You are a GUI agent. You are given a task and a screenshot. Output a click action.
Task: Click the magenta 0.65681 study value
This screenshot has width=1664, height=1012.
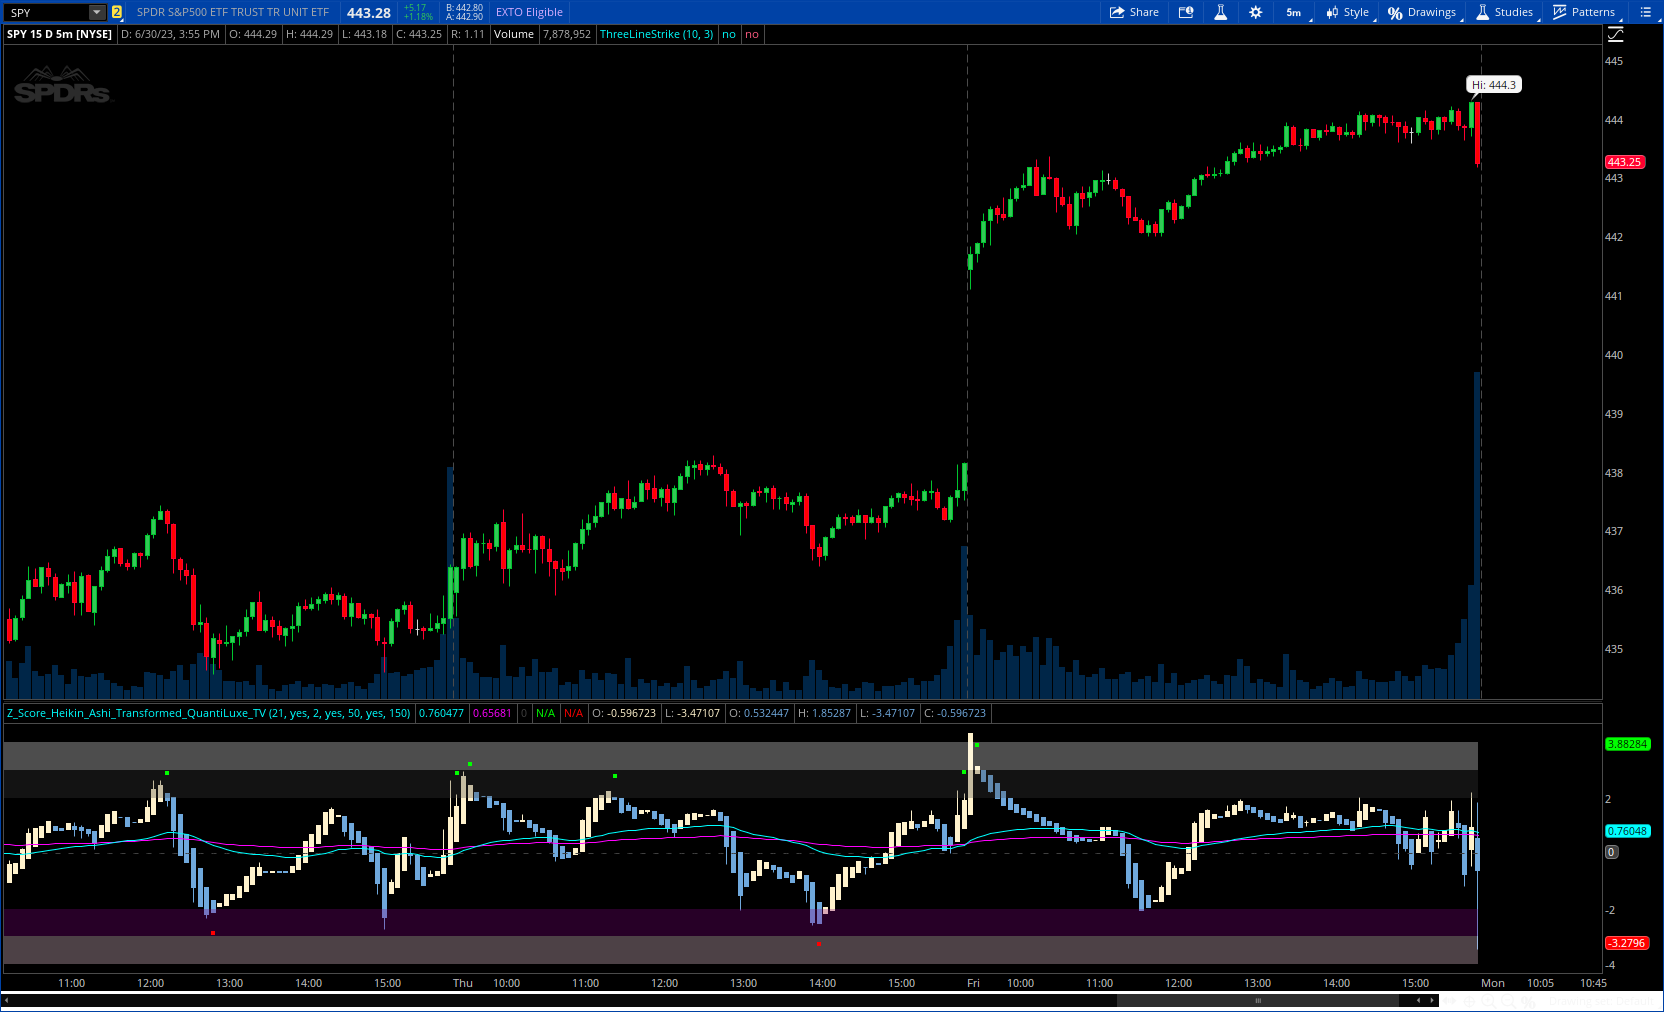492,713
